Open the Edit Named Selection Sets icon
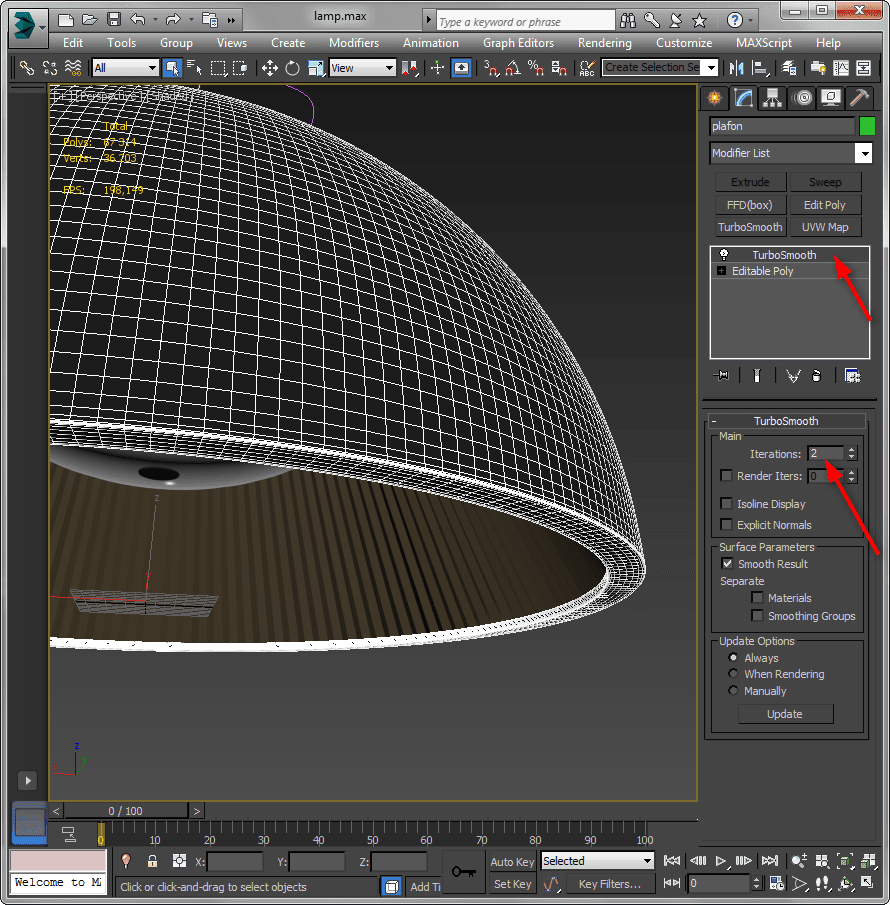Image resolution: width=890 pixels, height=905 pixels. [587, 68]
